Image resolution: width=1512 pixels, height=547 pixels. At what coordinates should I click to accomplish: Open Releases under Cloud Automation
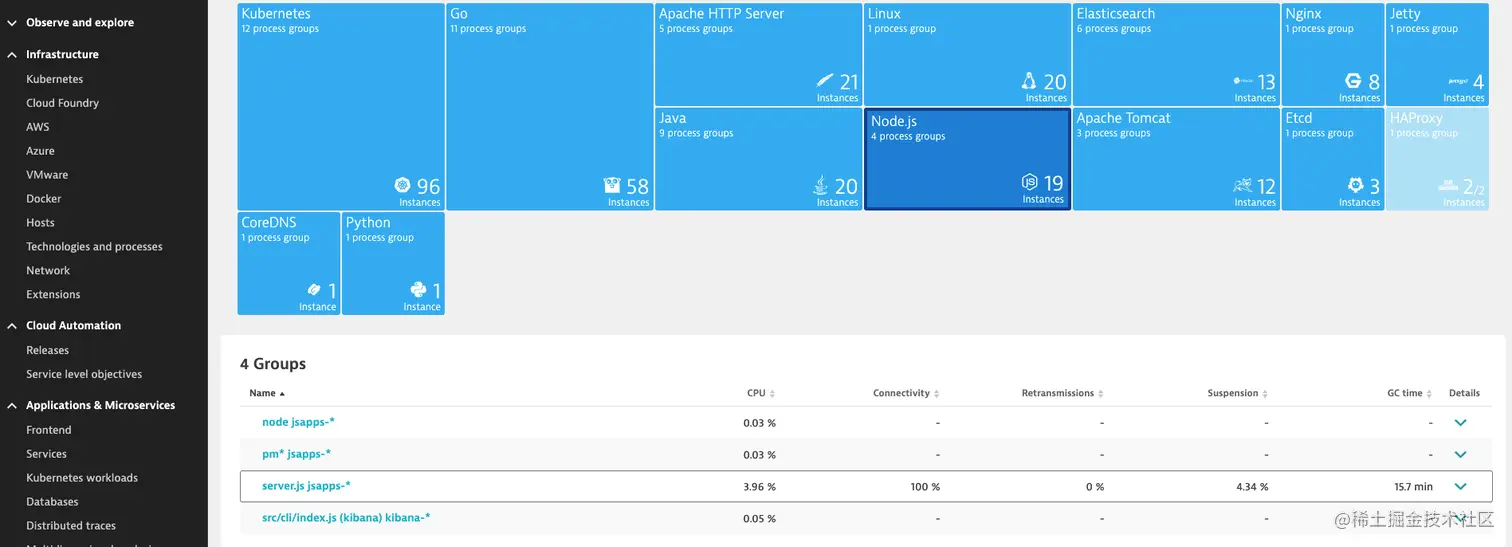pyautogui.click(x=47, y=350)
